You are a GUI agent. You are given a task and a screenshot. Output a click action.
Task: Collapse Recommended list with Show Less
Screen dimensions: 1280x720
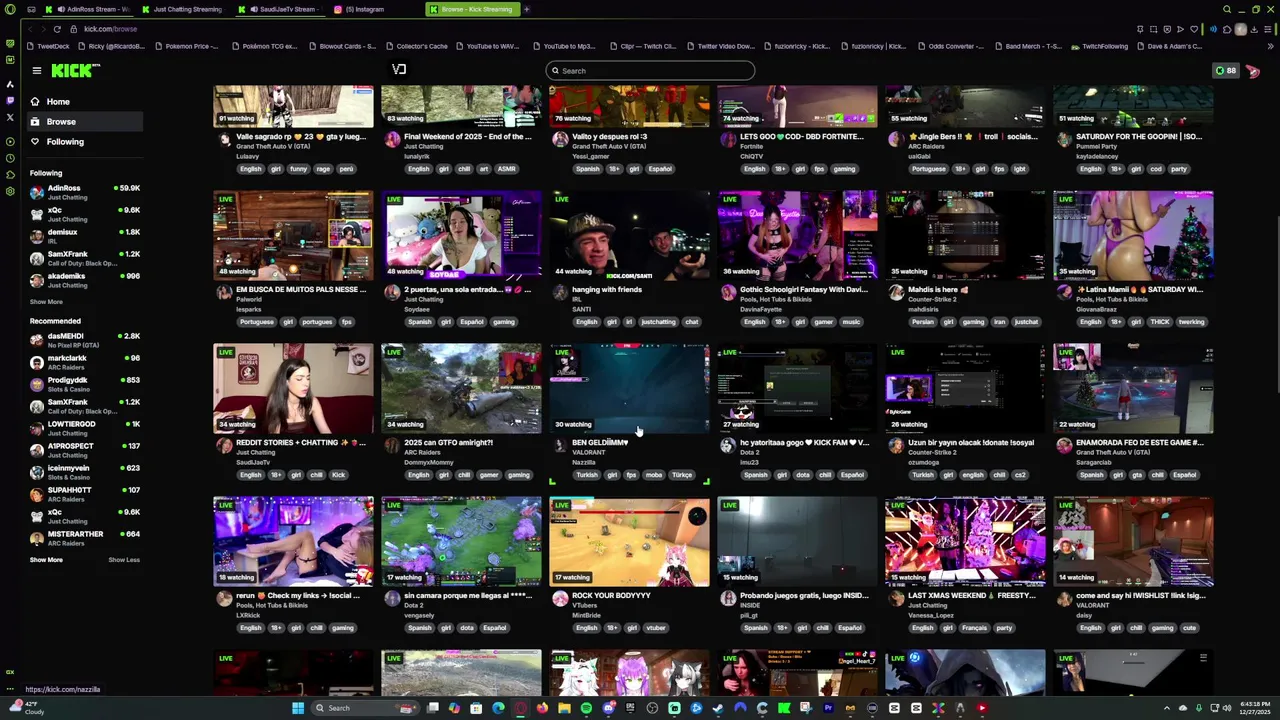pyautogui.click(x=124, y=559)
